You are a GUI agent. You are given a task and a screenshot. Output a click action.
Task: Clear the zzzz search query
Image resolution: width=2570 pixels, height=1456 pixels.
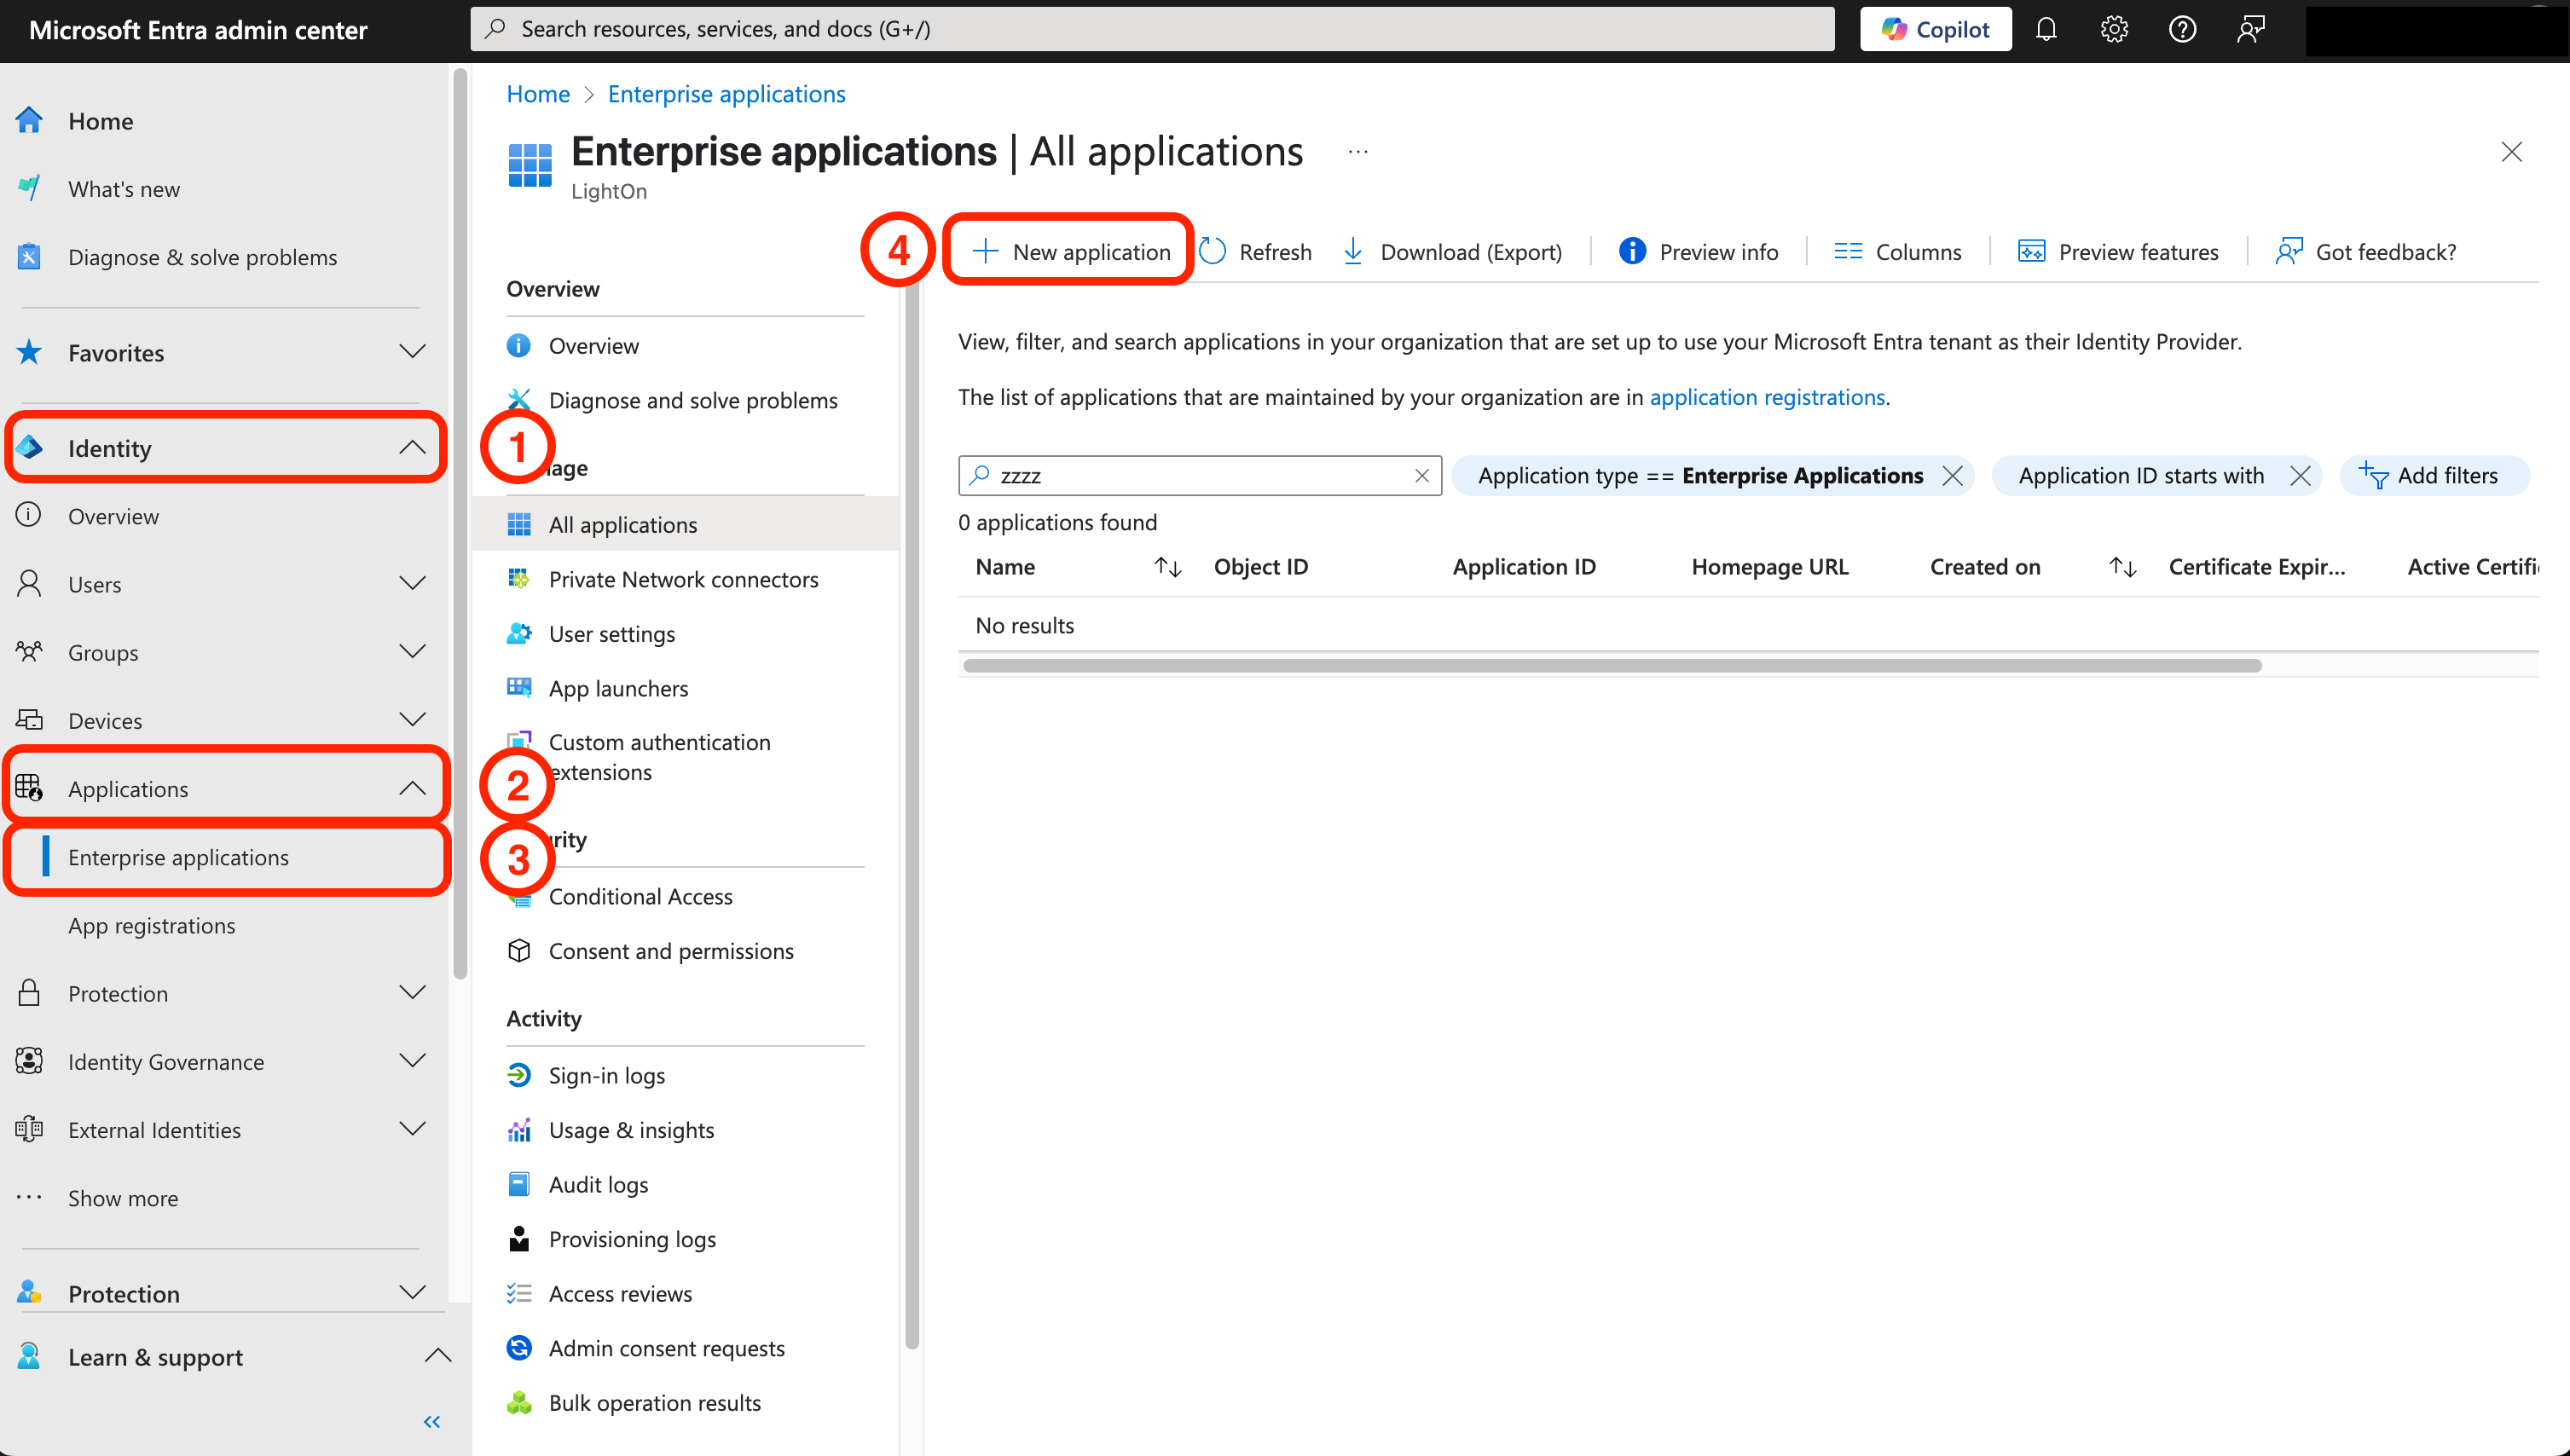click(x=1421, y=476)
